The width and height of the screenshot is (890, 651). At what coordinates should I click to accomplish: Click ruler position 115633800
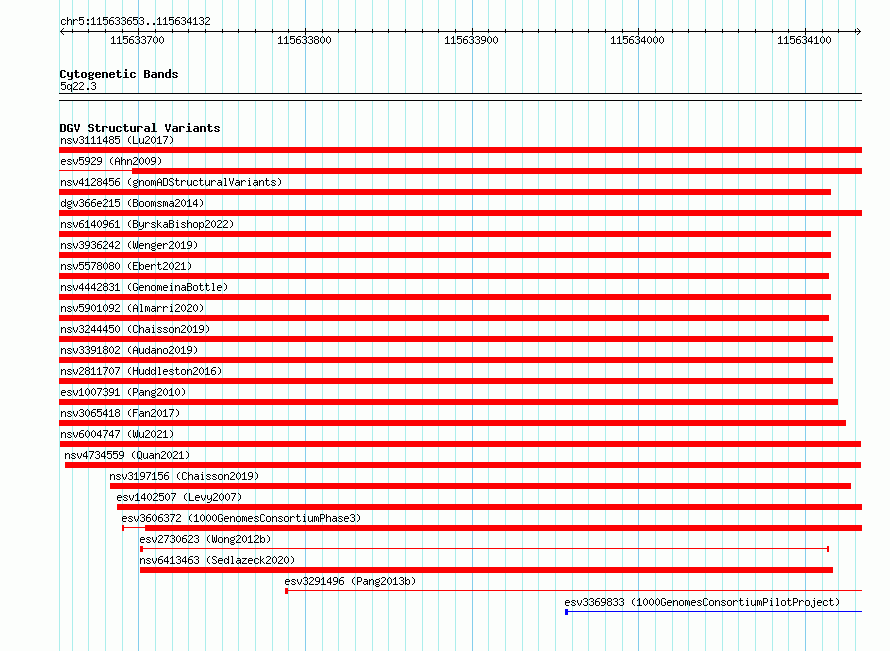pyautogui.click(x=304, y=40)
